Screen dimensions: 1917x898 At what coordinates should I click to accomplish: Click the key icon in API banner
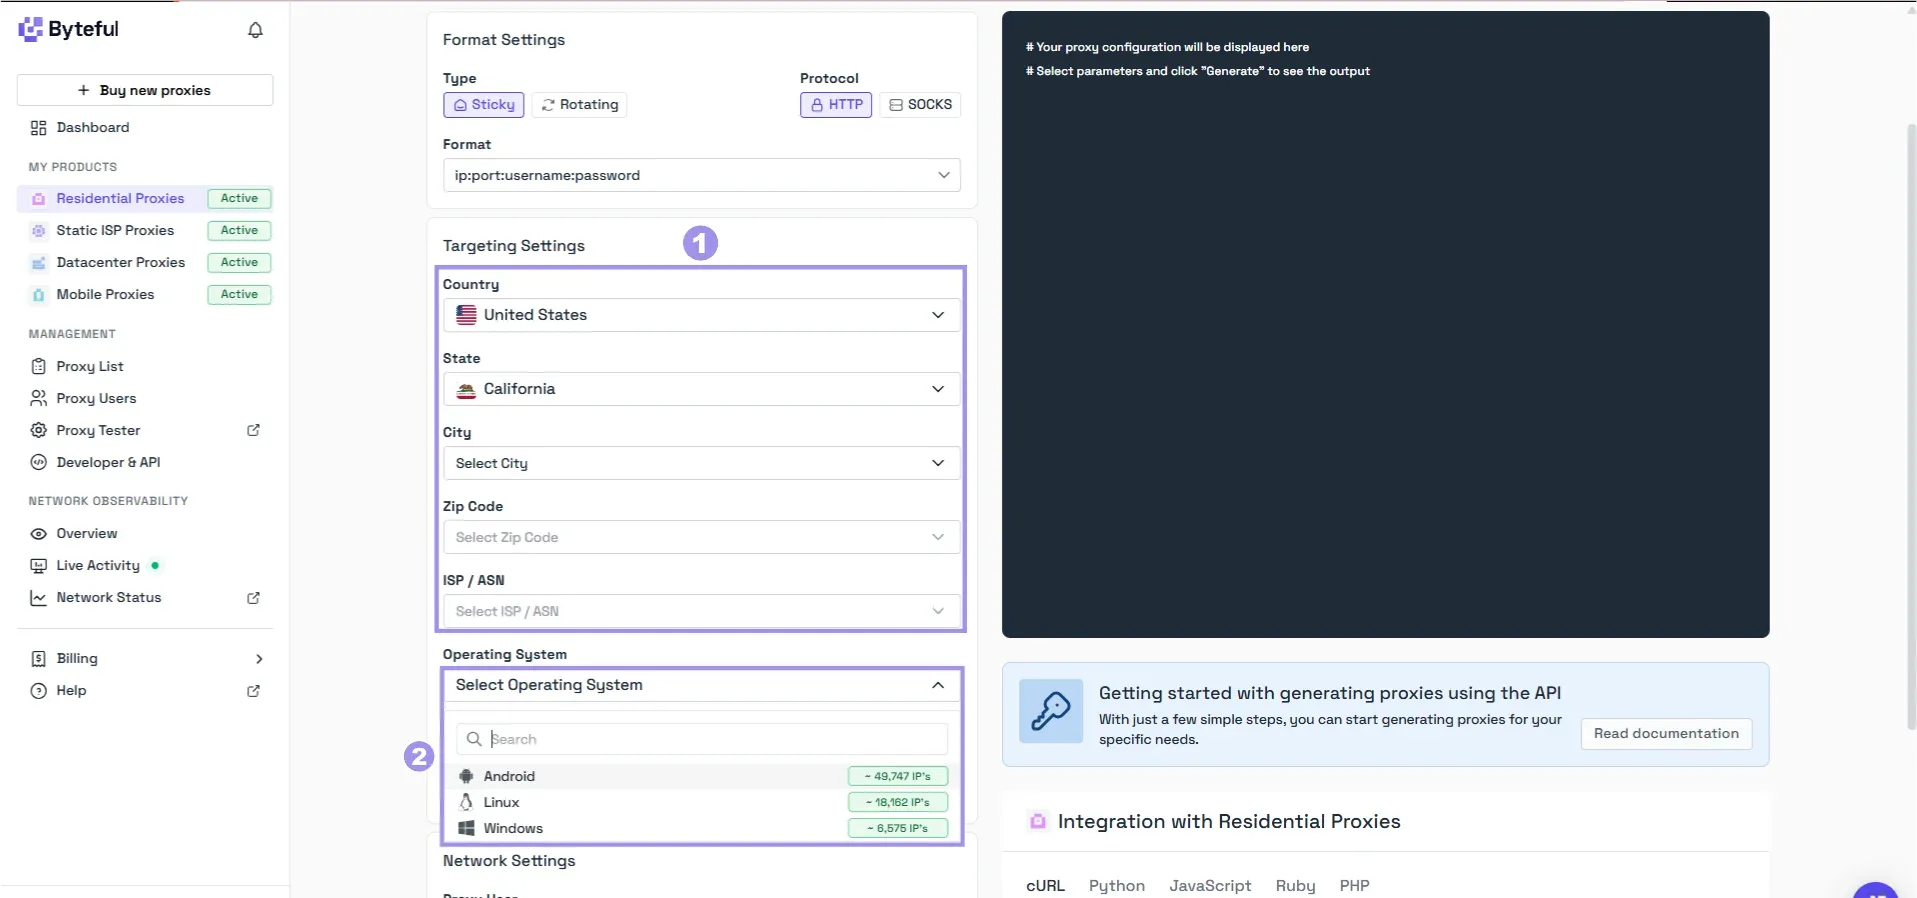tap(1051, 711)
